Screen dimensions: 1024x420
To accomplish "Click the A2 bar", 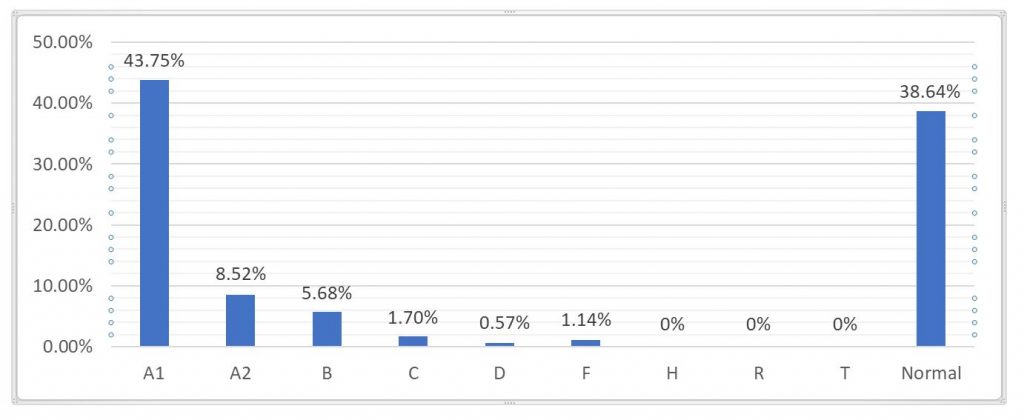I will 240,320.
